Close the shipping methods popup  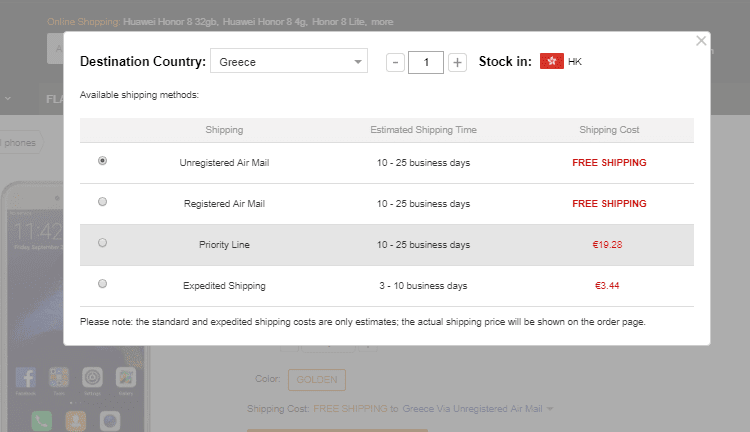tap(701, 41)
